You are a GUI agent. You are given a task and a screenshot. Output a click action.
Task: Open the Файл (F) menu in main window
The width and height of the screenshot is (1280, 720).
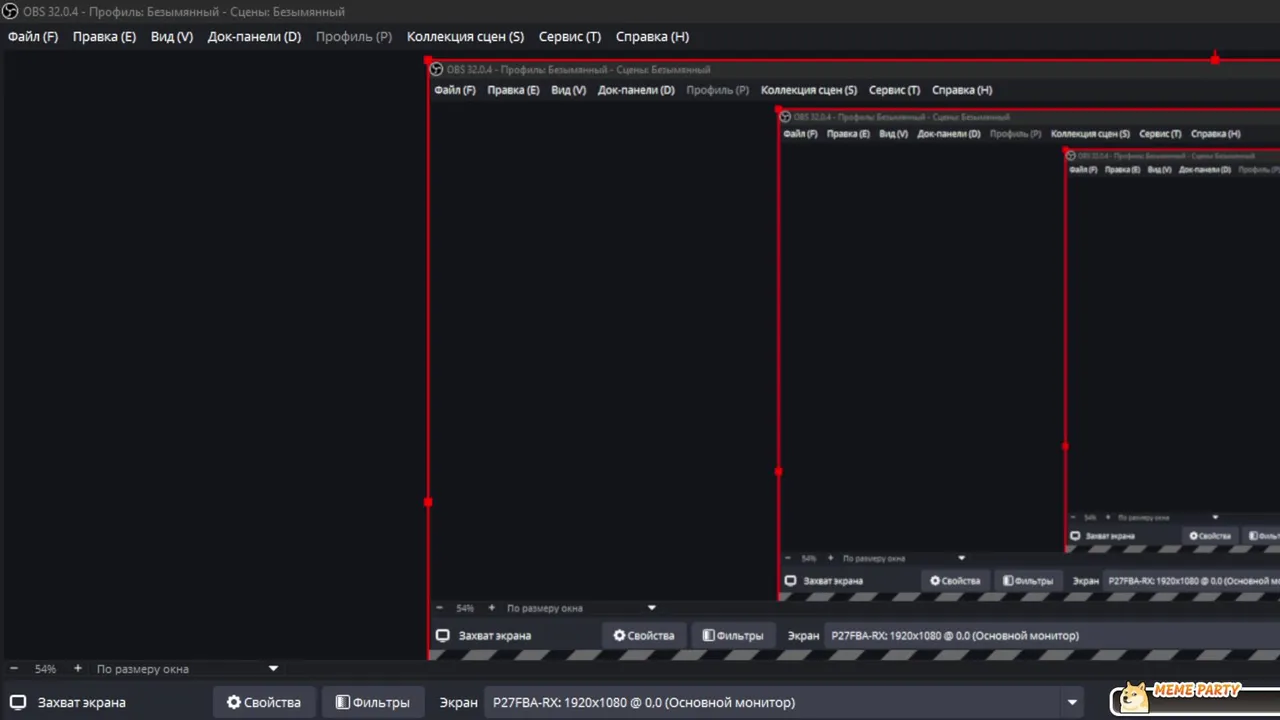point(33,36)
